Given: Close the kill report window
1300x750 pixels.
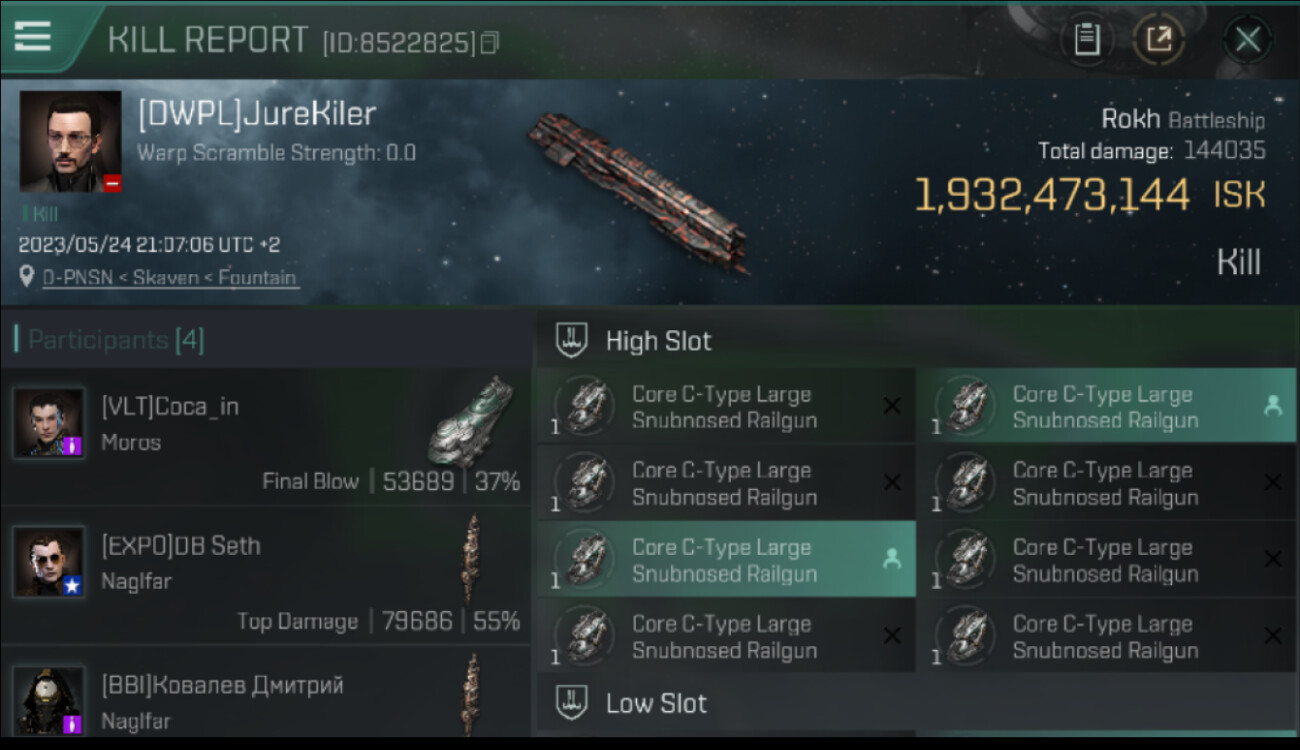Looking at the screenshot, I should click(x=1247, y=40).
